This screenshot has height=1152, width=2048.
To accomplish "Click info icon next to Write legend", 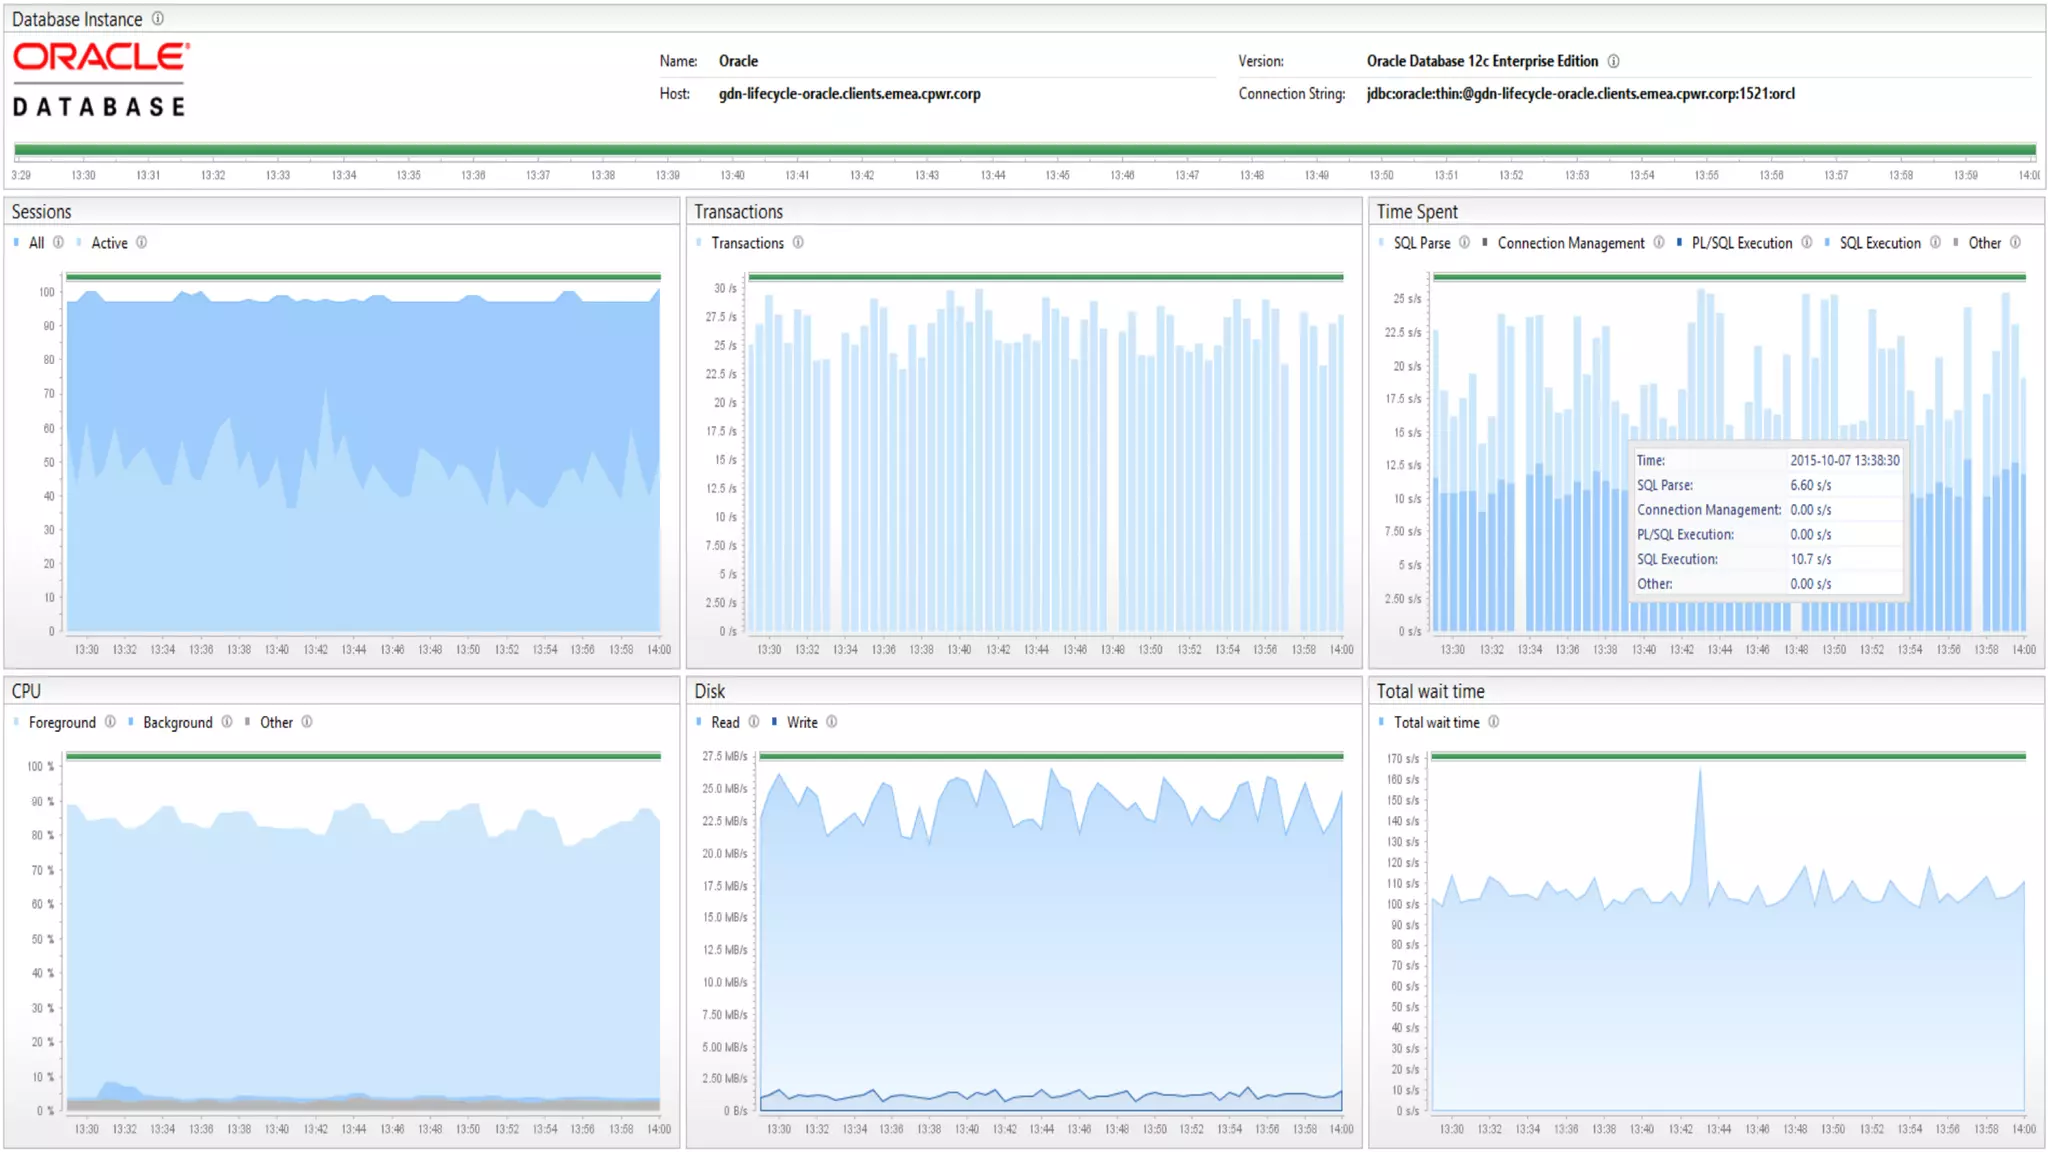I will pos(832,722).
